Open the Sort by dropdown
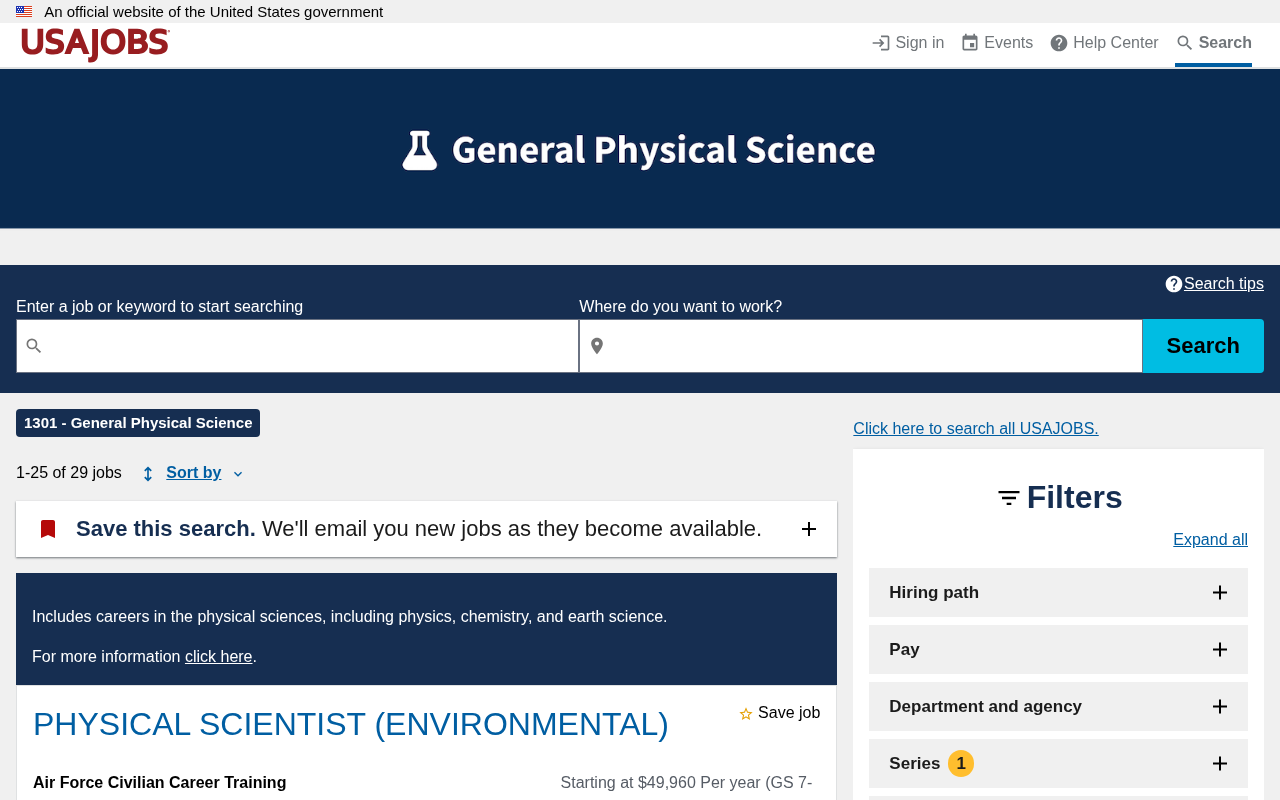This screenshot has width=1280, height=800. click(x=194, y=473)
